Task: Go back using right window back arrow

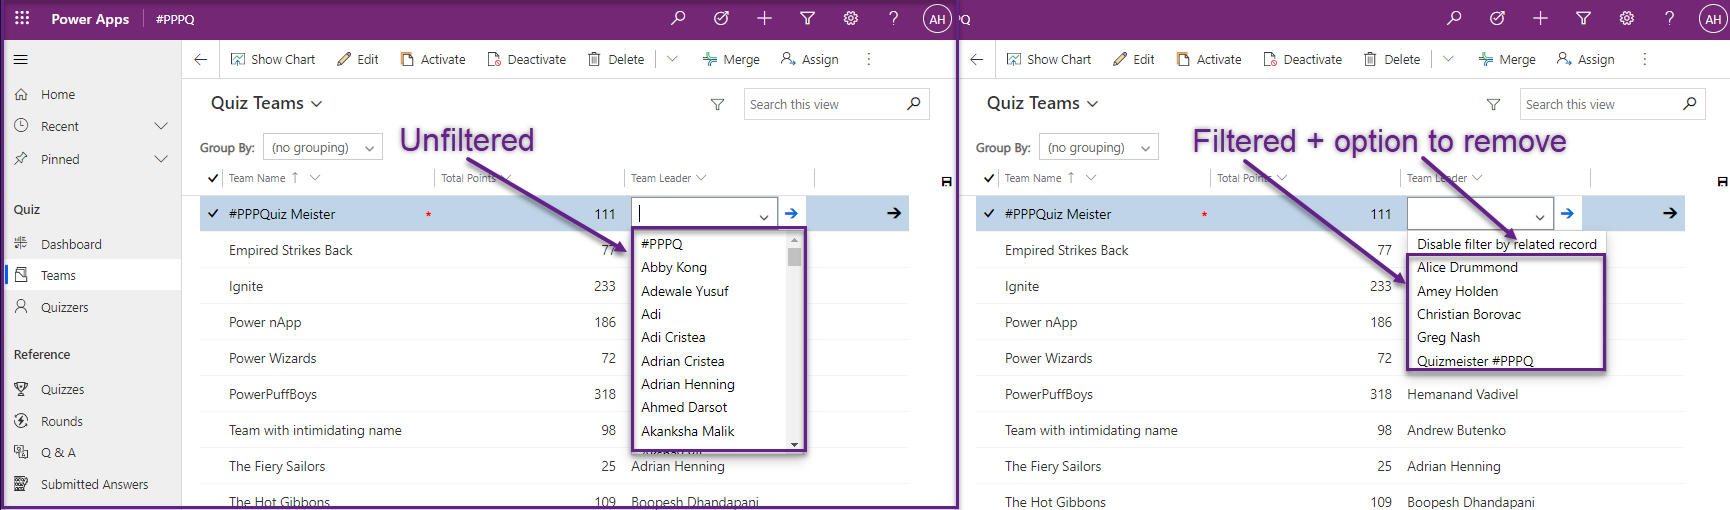Action: 976,59
